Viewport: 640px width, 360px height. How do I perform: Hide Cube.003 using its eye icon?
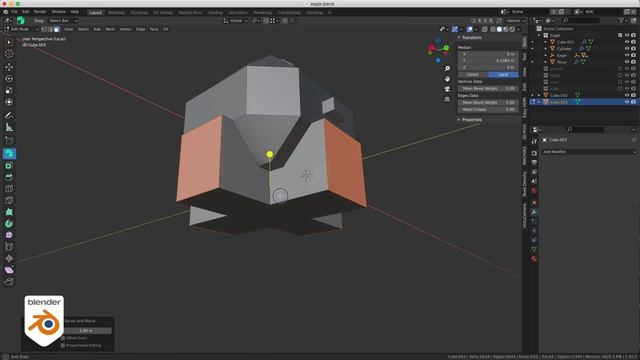(627, 102)
